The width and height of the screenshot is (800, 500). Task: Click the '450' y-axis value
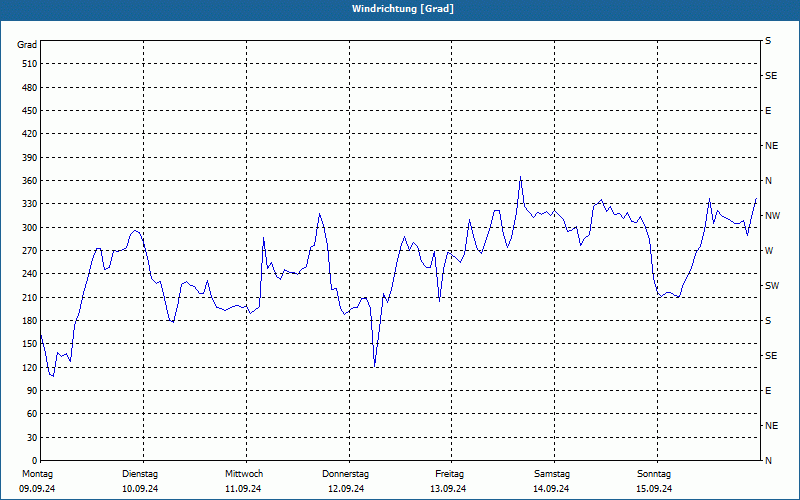click(30, 111)
